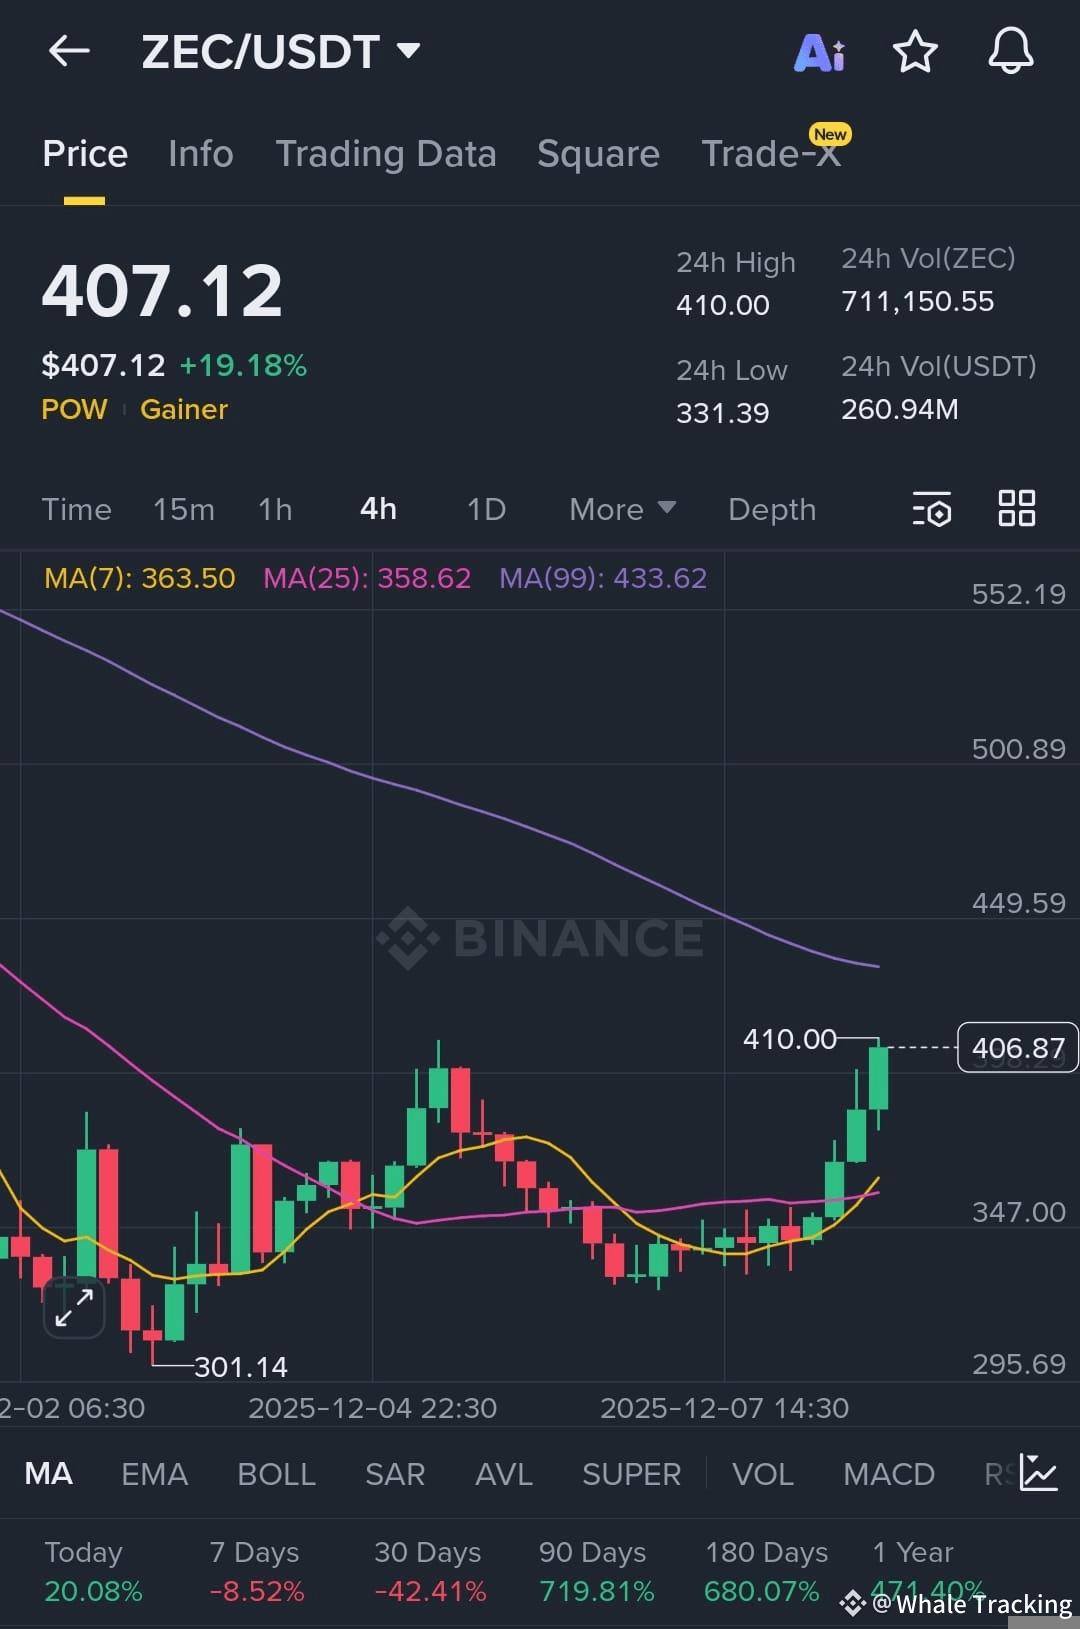
Task: Open the Depth chart view
Action: [x=772, y=509]
